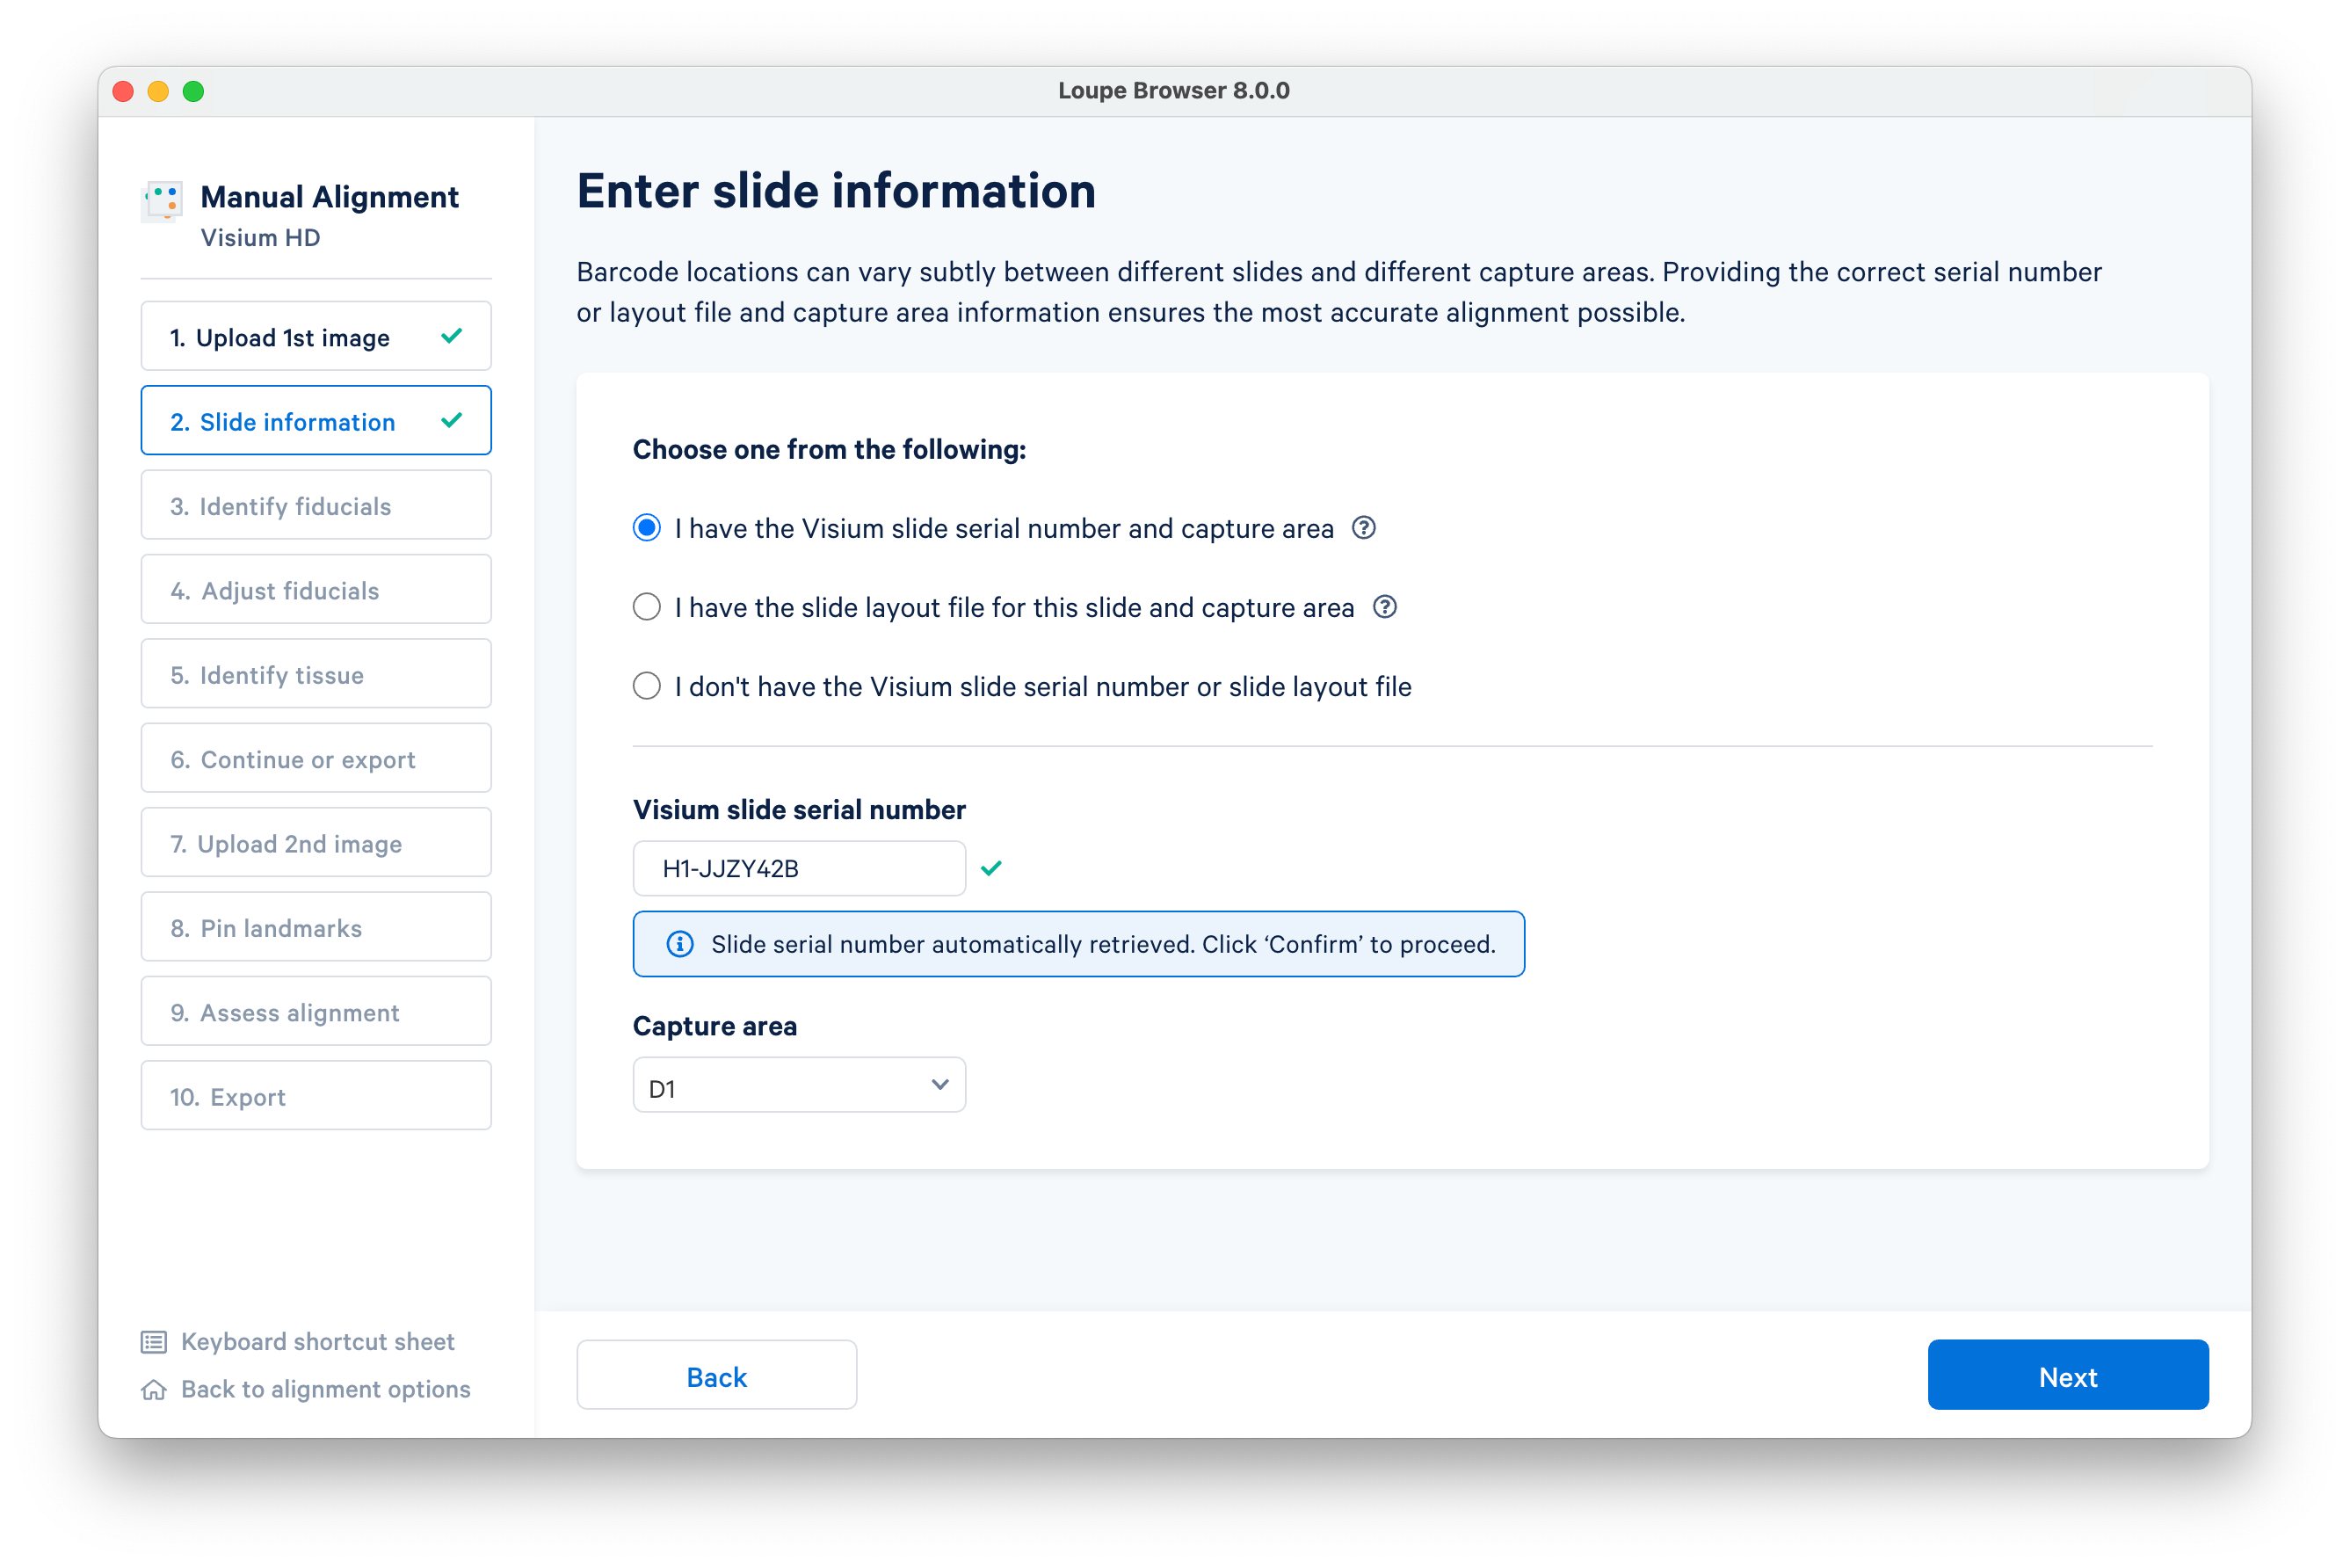The image size is (2350, 1568).
Task: Click the green full screen window button
Action: [x=193, y=92]
